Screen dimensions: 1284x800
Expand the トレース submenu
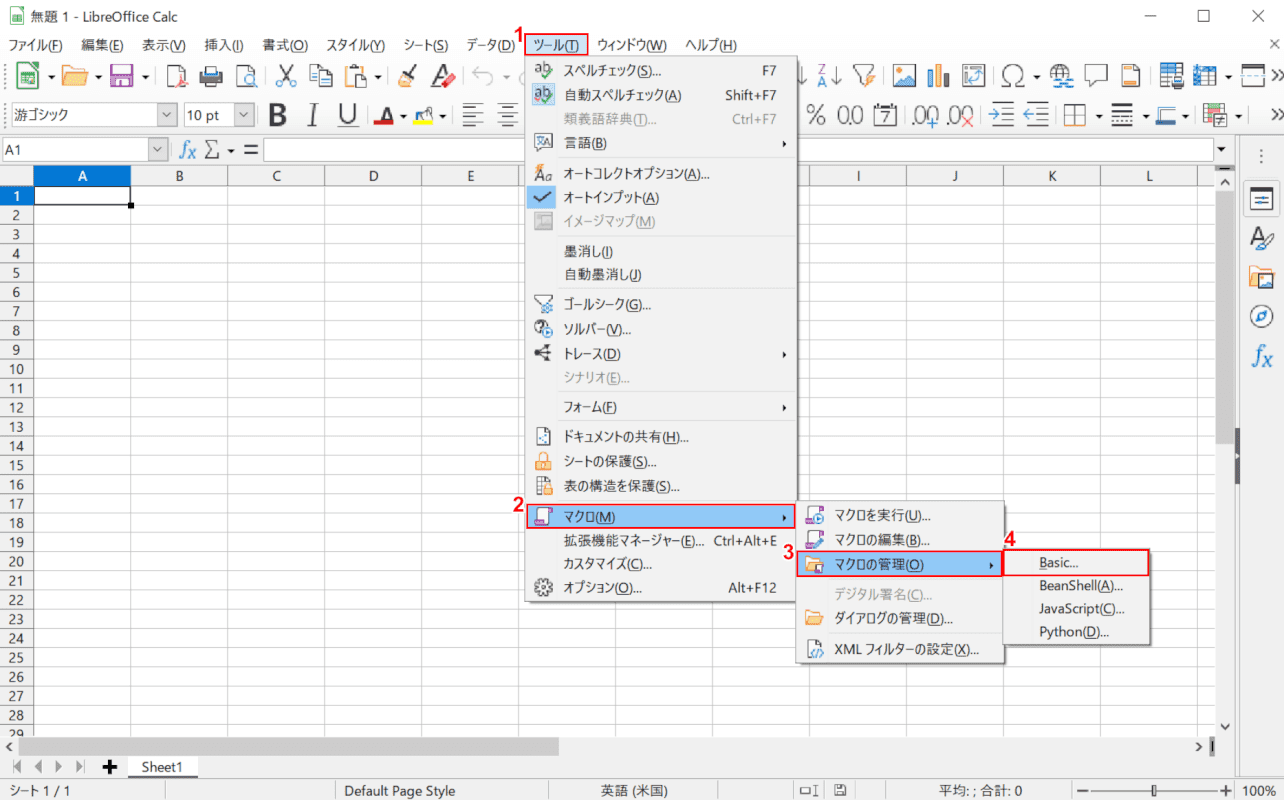pos(661,354)
